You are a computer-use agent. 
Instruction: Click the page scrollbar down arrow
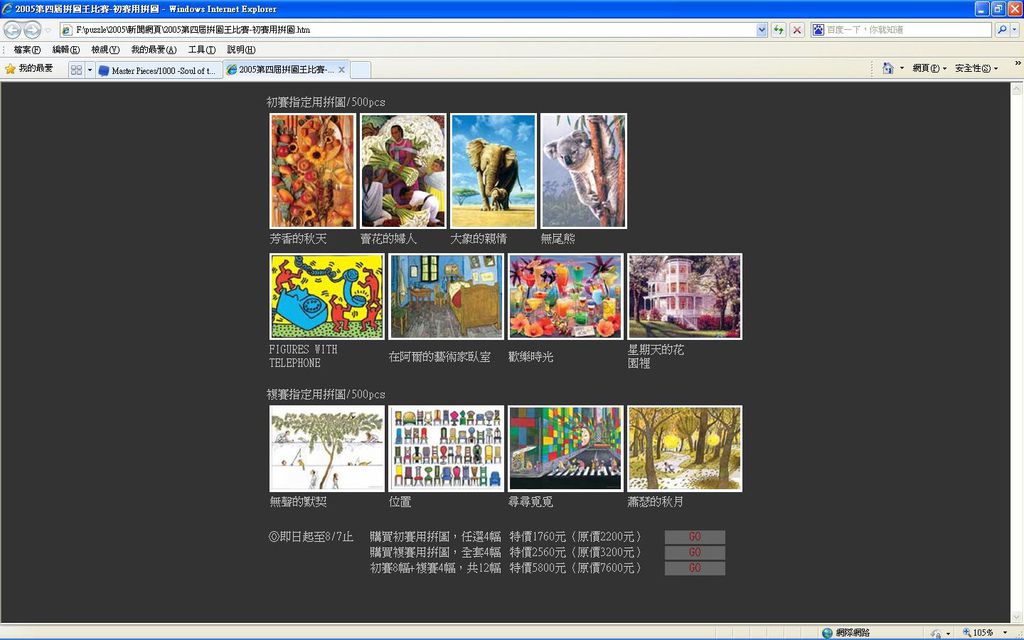click(1016, 617)
